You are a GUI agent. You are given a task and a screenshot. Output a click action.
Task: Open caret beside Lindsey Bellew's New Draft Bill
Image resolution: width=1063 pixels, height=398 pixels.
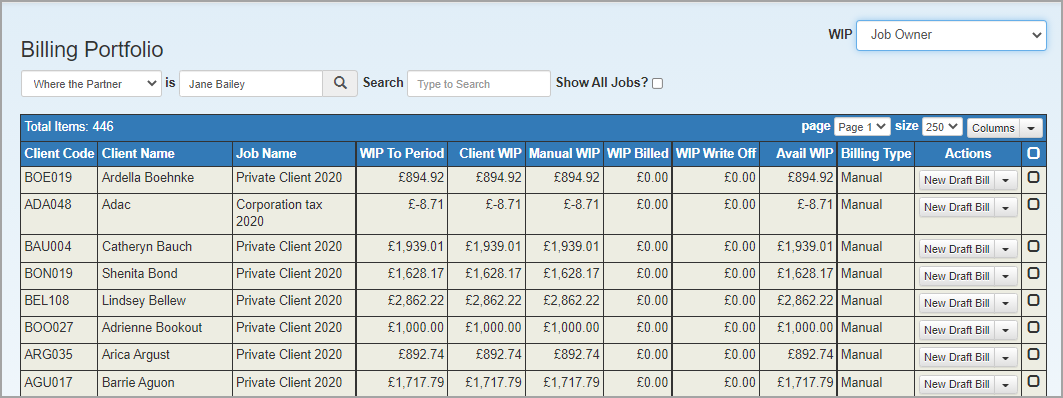click(1006, 303)
